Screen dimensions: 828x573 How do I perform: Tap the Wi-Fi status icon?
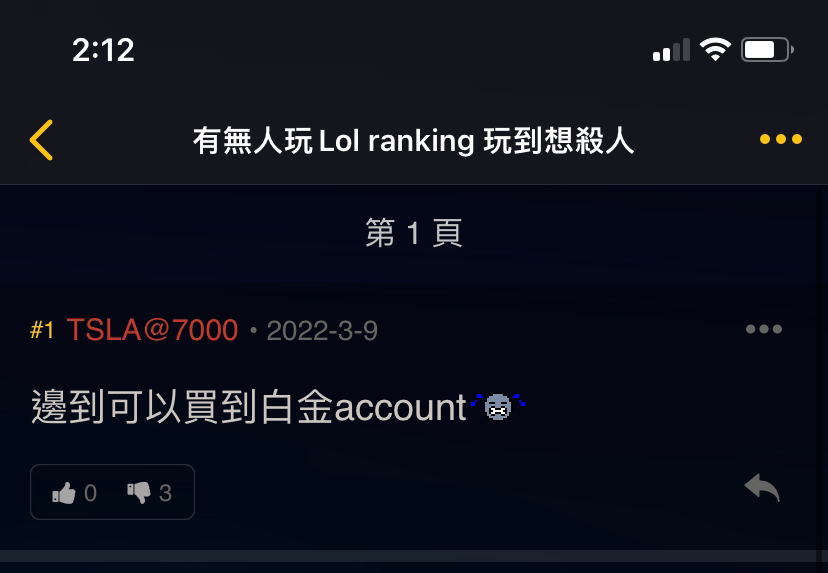pos(715,50)
